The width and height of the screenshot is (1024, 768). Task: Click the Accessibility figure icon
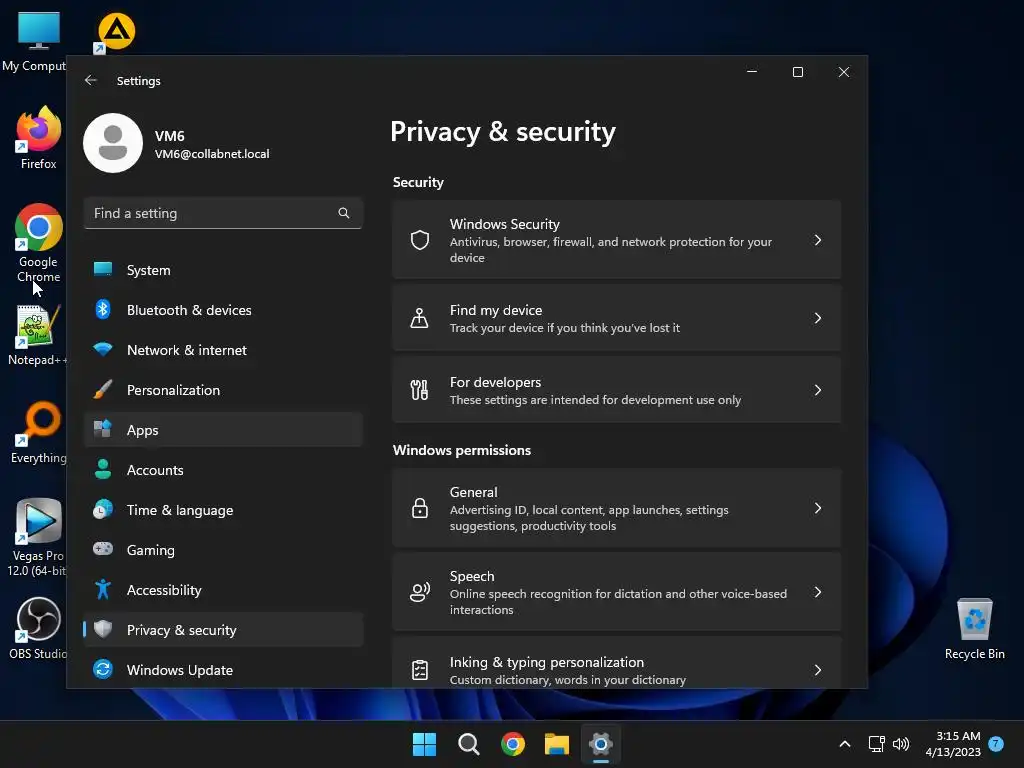point(103,589)
